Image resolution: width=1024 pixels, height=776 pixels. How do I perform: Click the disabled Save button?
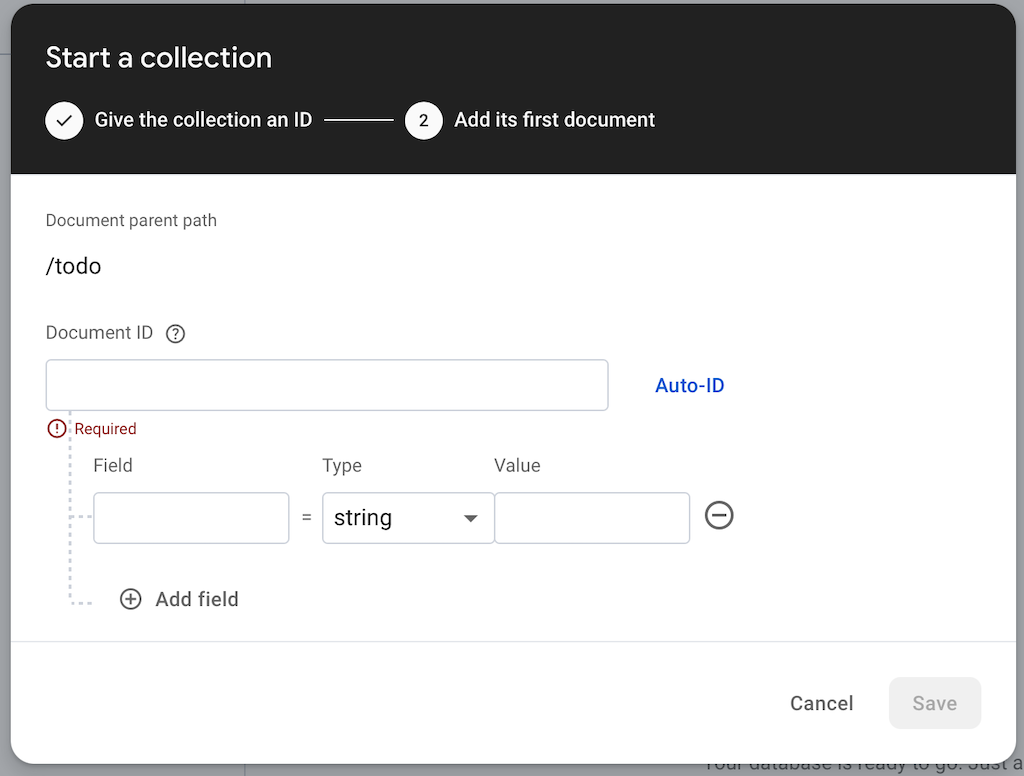935,703
